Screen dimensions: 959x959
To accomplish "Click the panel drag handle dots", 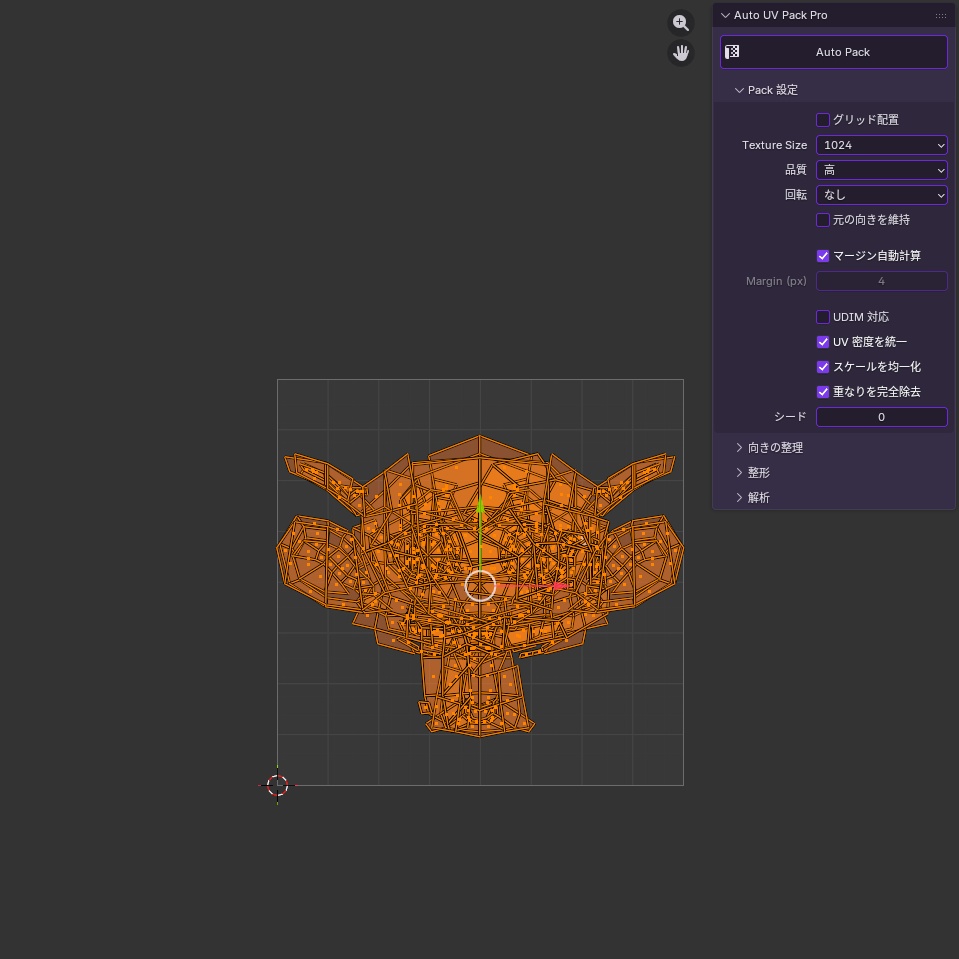I will click(x=941, y=16).
